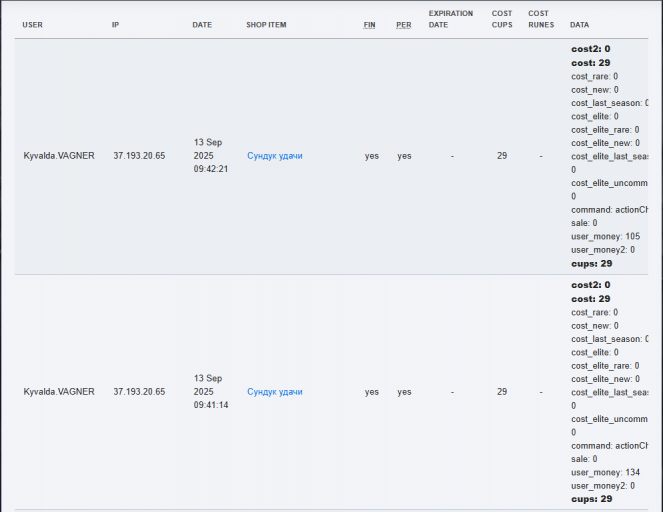Click cost2: 0 in the 09:41:14 row data
This screenshot has height=512, width=663.
point(591,285)
